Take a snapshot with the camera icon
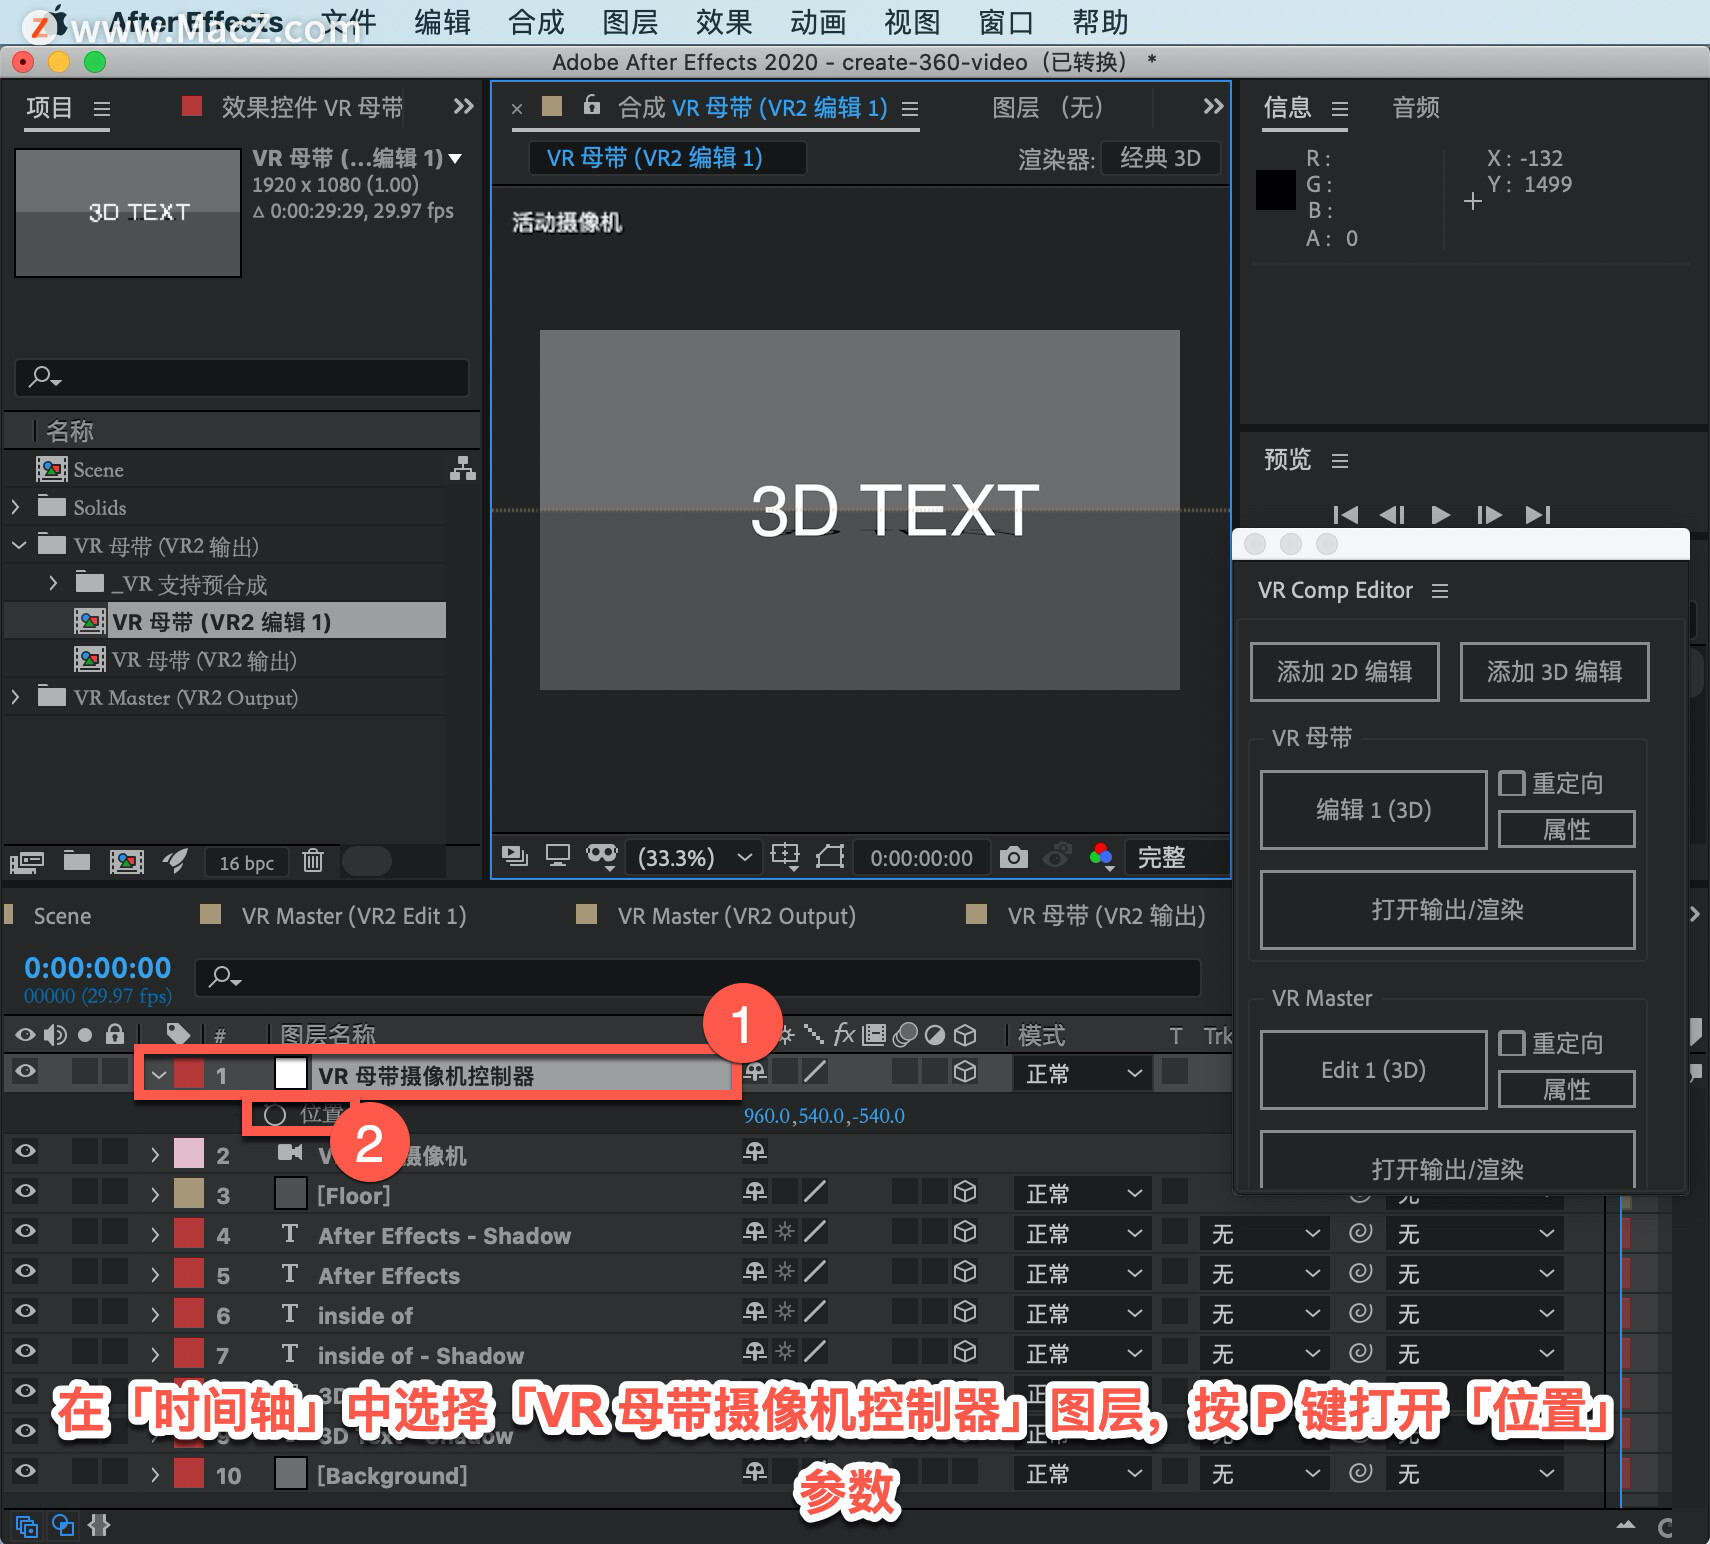Viewport: 1710px width, 1544px height. 1013,857
